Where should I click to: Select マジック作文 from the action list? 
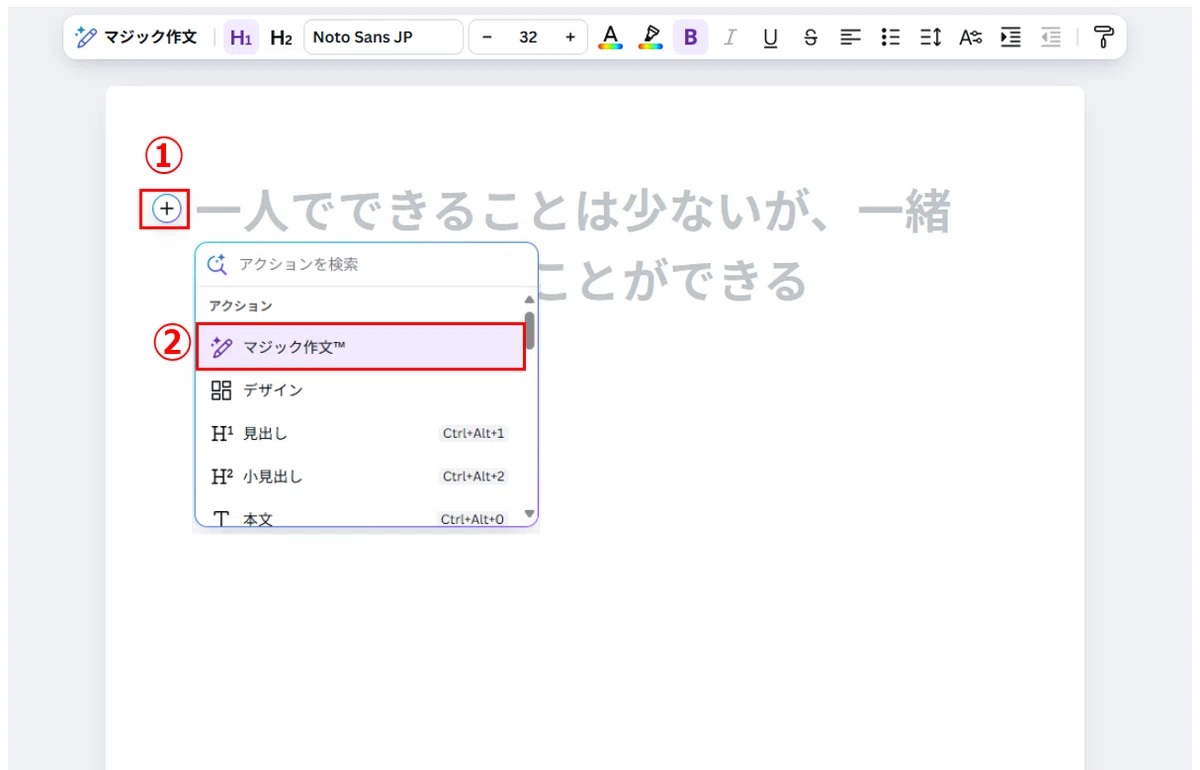pos(360,347)
